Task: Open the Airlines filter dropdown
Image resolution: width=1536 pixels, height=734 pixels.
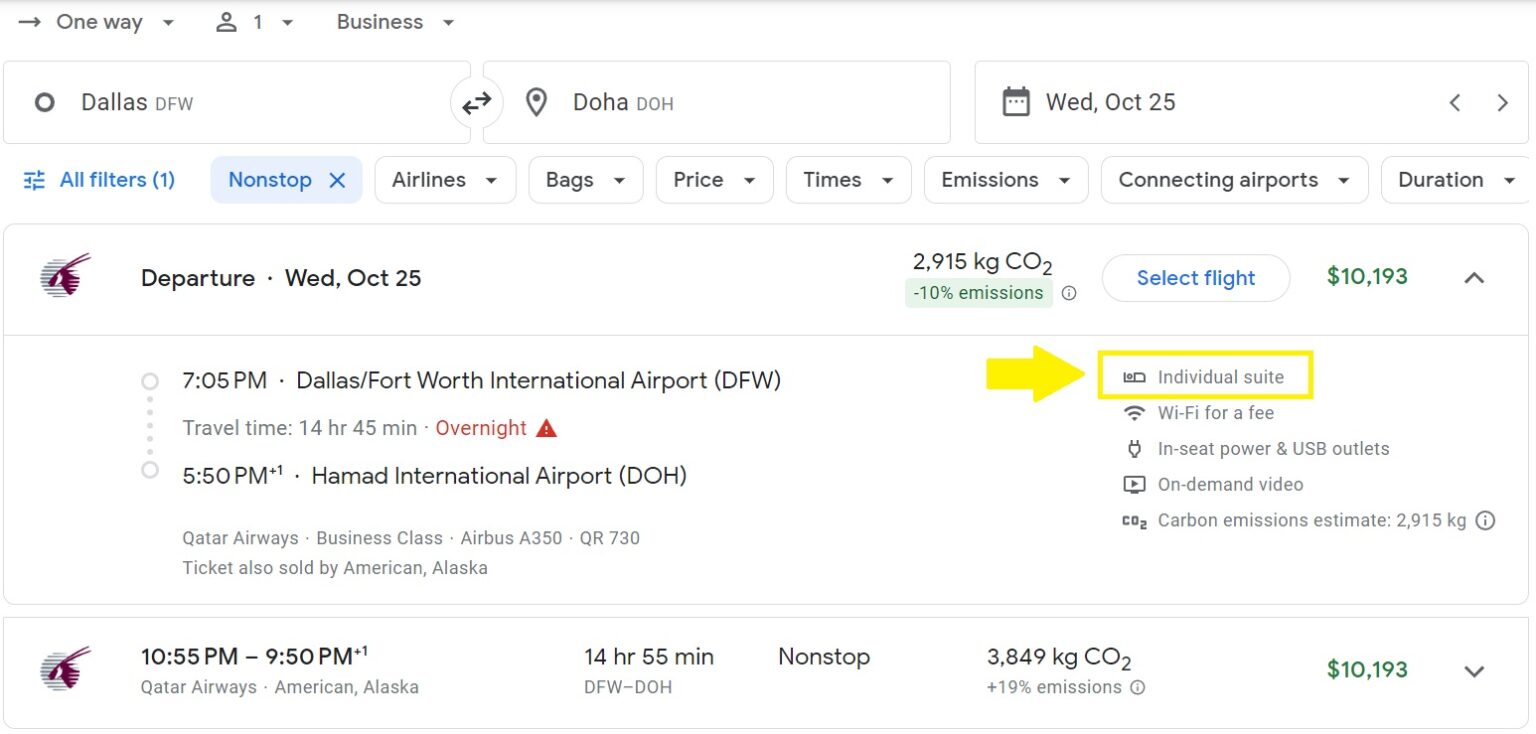Action: (445, 180)
